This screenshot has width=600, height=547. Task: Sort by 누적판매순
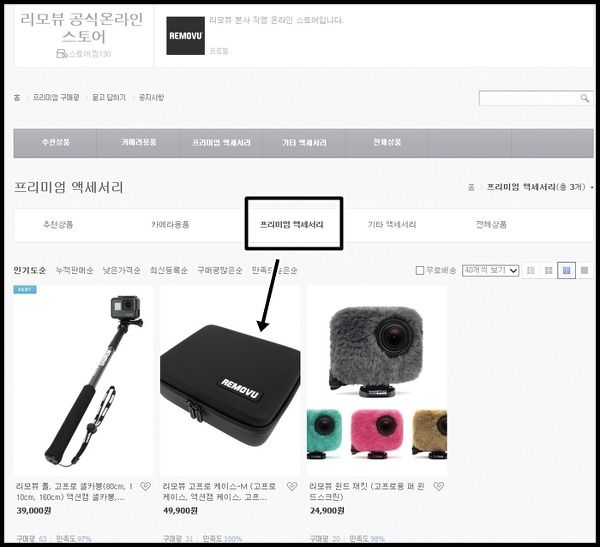coord(74,270)
